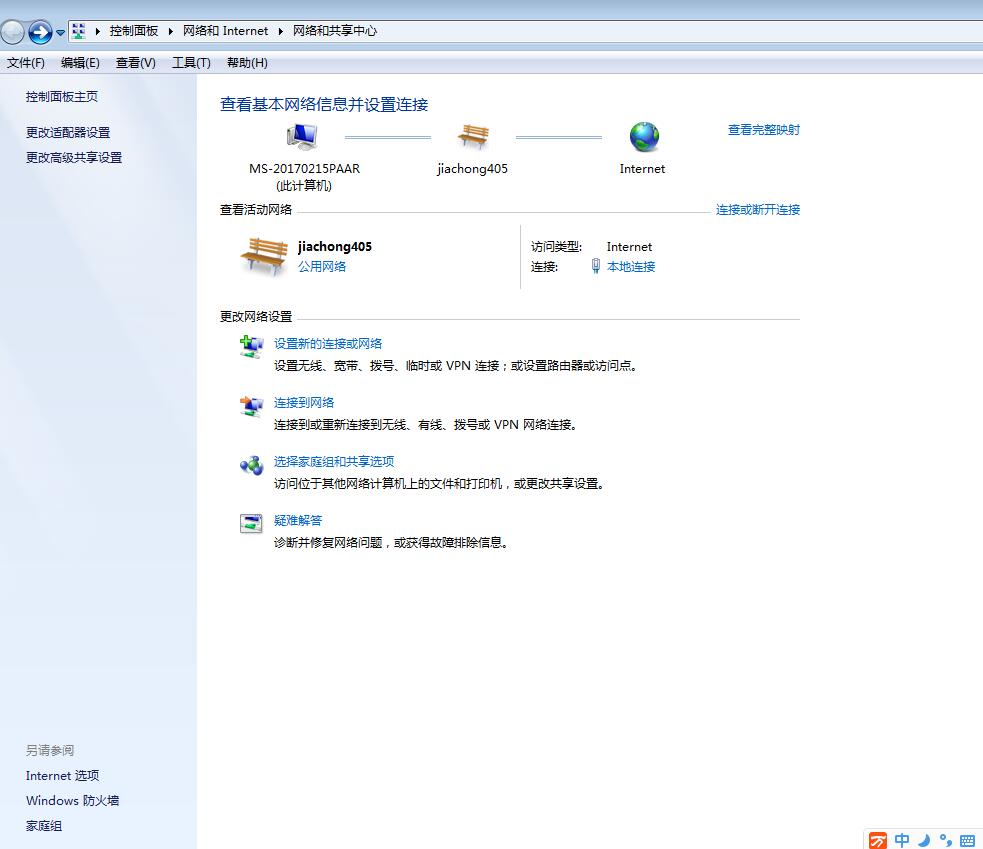
Task: Expand the arrow after 控制面板 breadcrumb
Action: [x=171, y=31]
